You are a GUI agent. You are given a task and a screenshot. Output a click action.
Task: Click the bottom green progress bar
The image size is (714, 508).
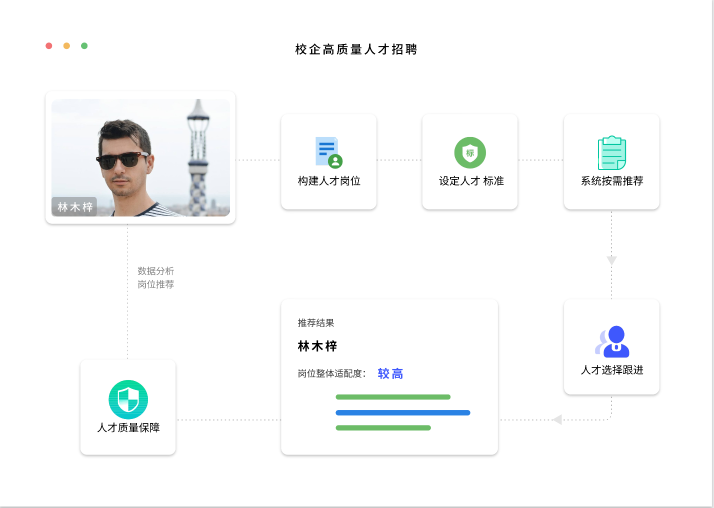pyautogui.click(x=383, y=427)
